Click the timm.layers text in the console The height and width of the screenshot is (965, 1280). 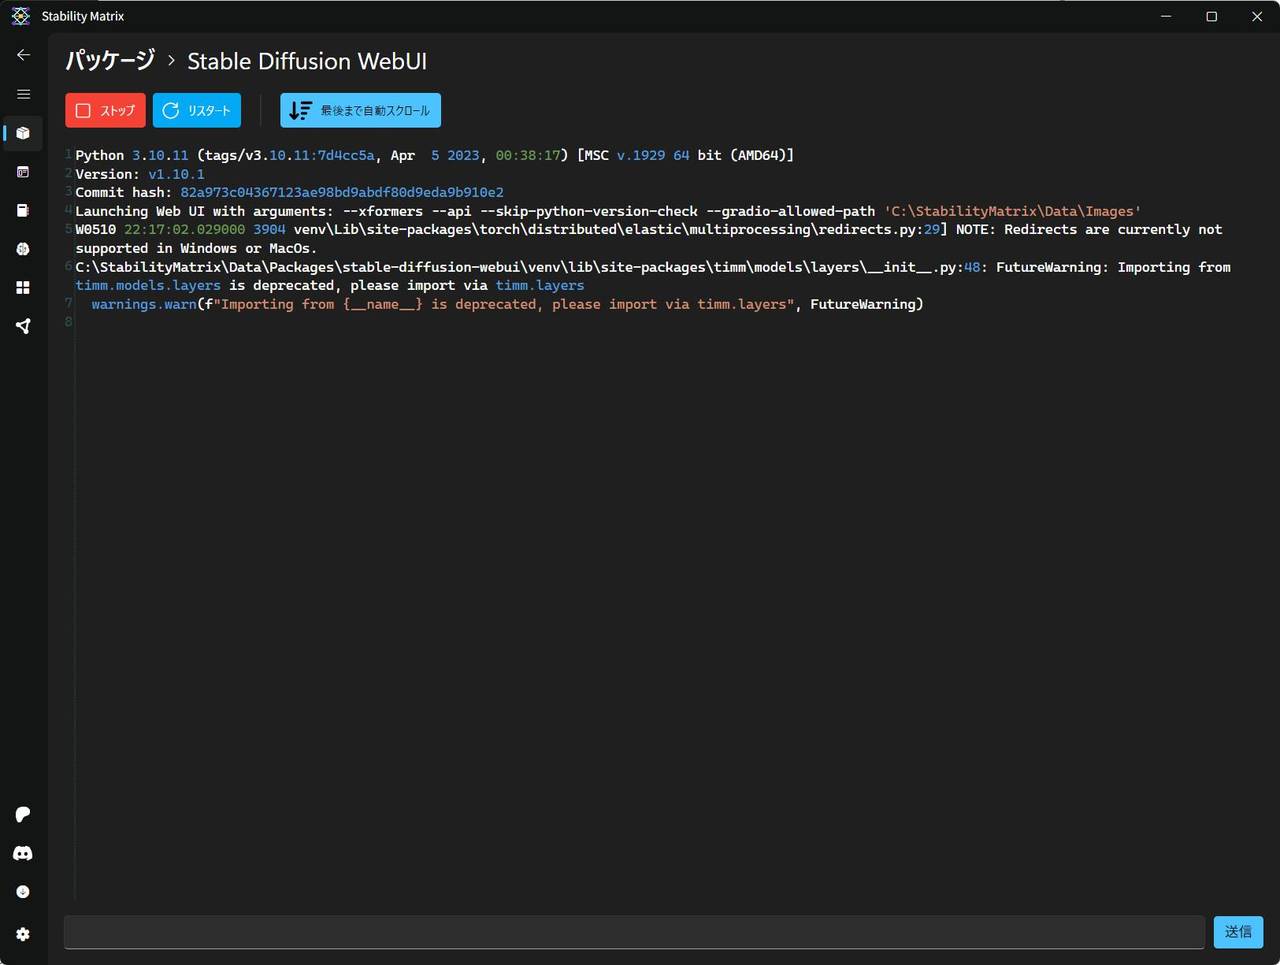click(540, 286)
